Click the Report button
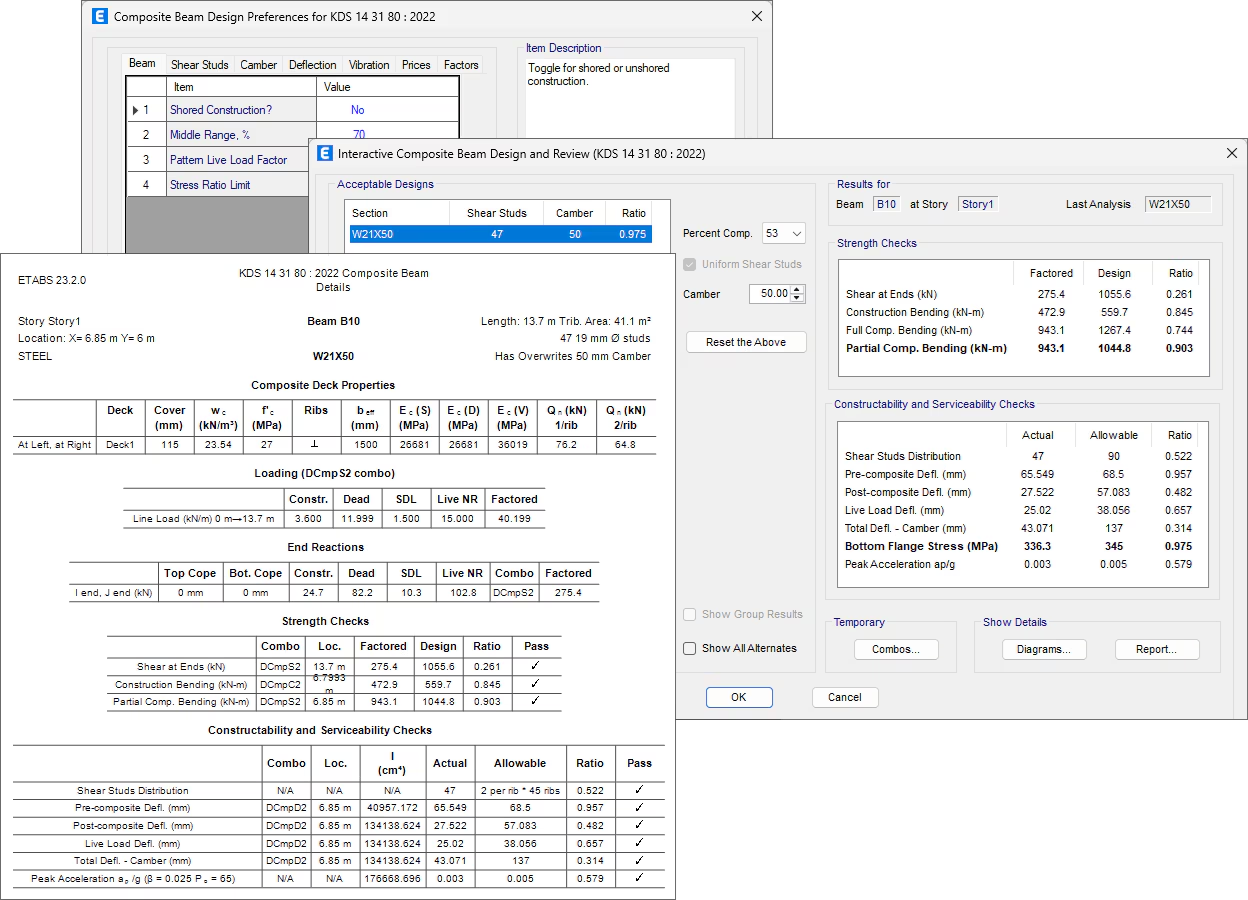 click(1156, 649)
